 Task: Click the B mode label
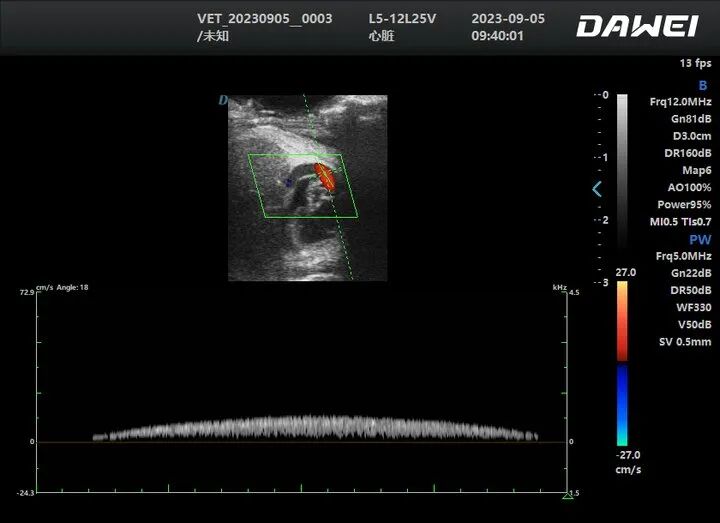(x=703, y=85)
